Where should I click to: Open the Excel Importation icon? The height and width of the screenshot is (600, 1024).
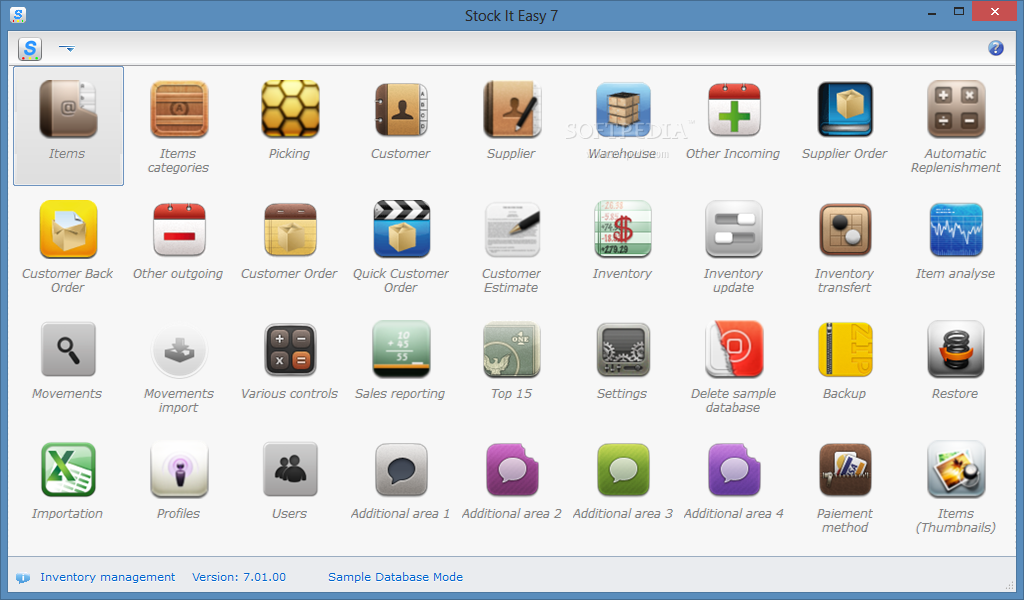pyautogui.click(x=68, y=469)
